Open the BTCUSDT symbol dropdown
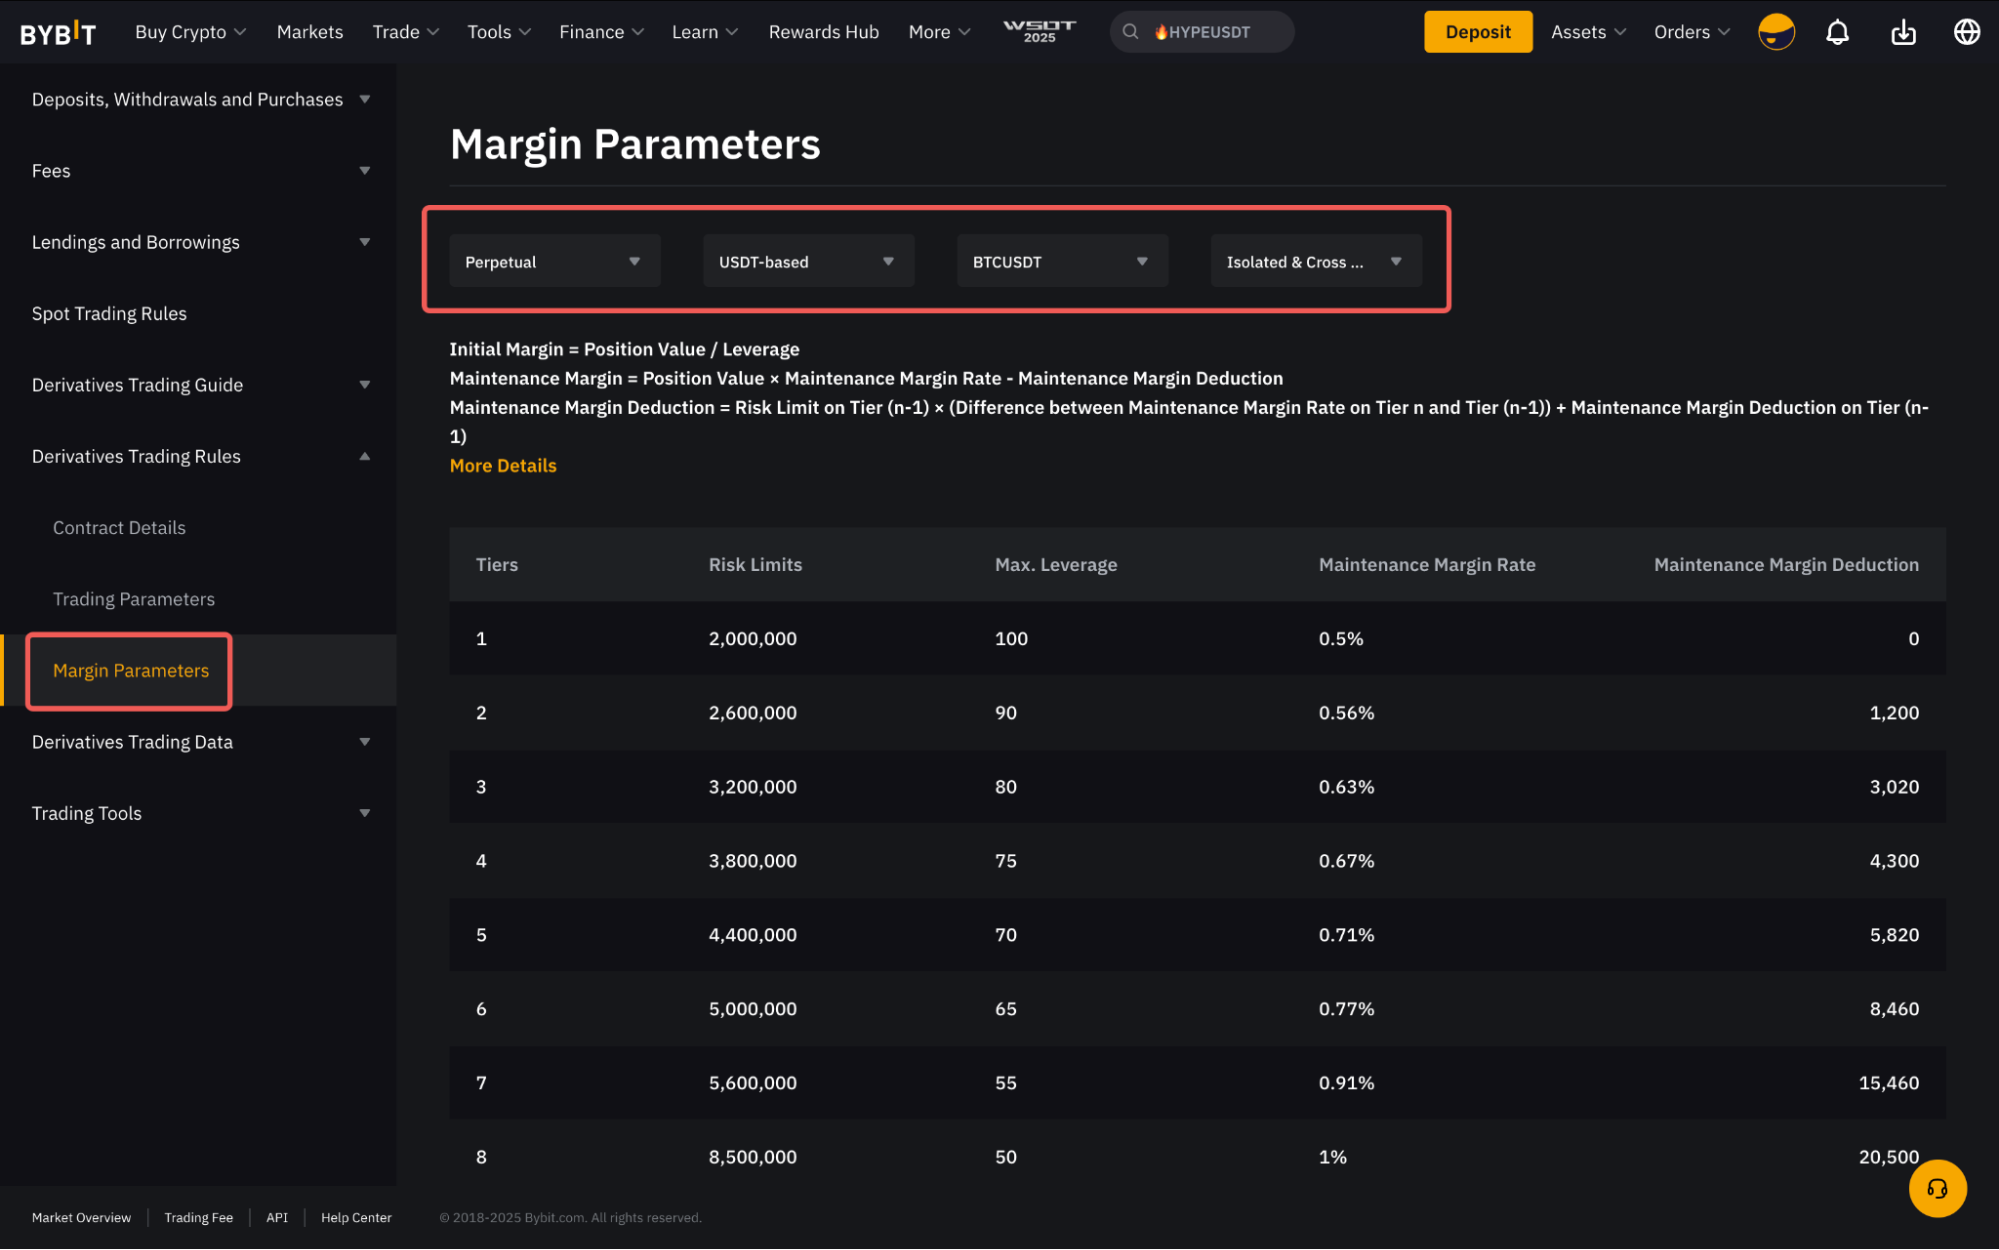 point(1061,261)
